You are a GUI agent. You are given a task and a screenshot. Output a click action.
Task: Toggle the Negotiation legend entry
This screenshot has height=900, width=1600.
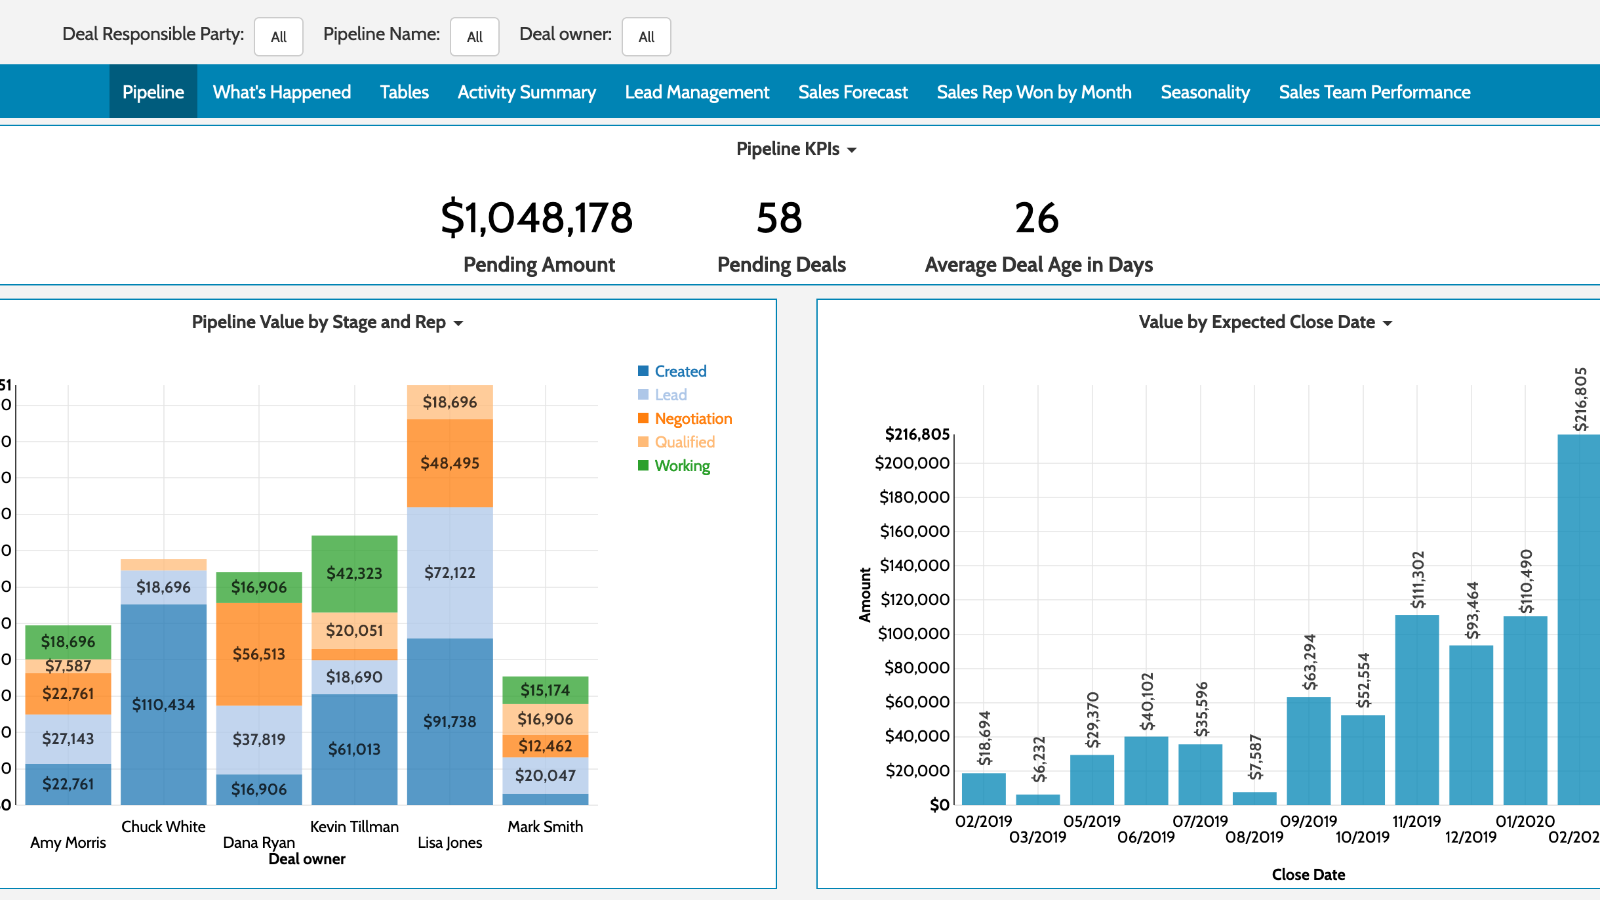pyautogui.click(x=692, y=418)
